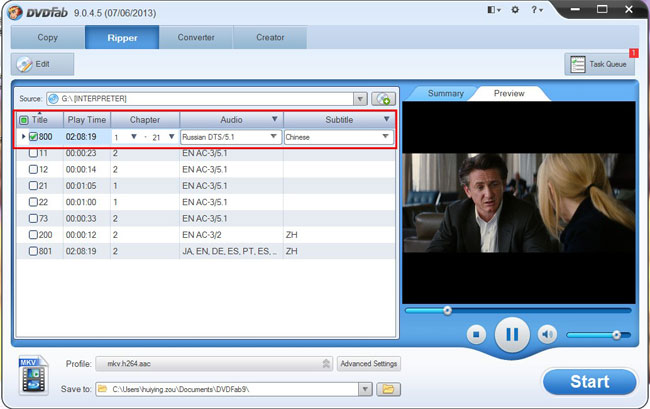Open the skin layout menu icon
Viewport: 650px width, 409px height.
tap(494, 10)
